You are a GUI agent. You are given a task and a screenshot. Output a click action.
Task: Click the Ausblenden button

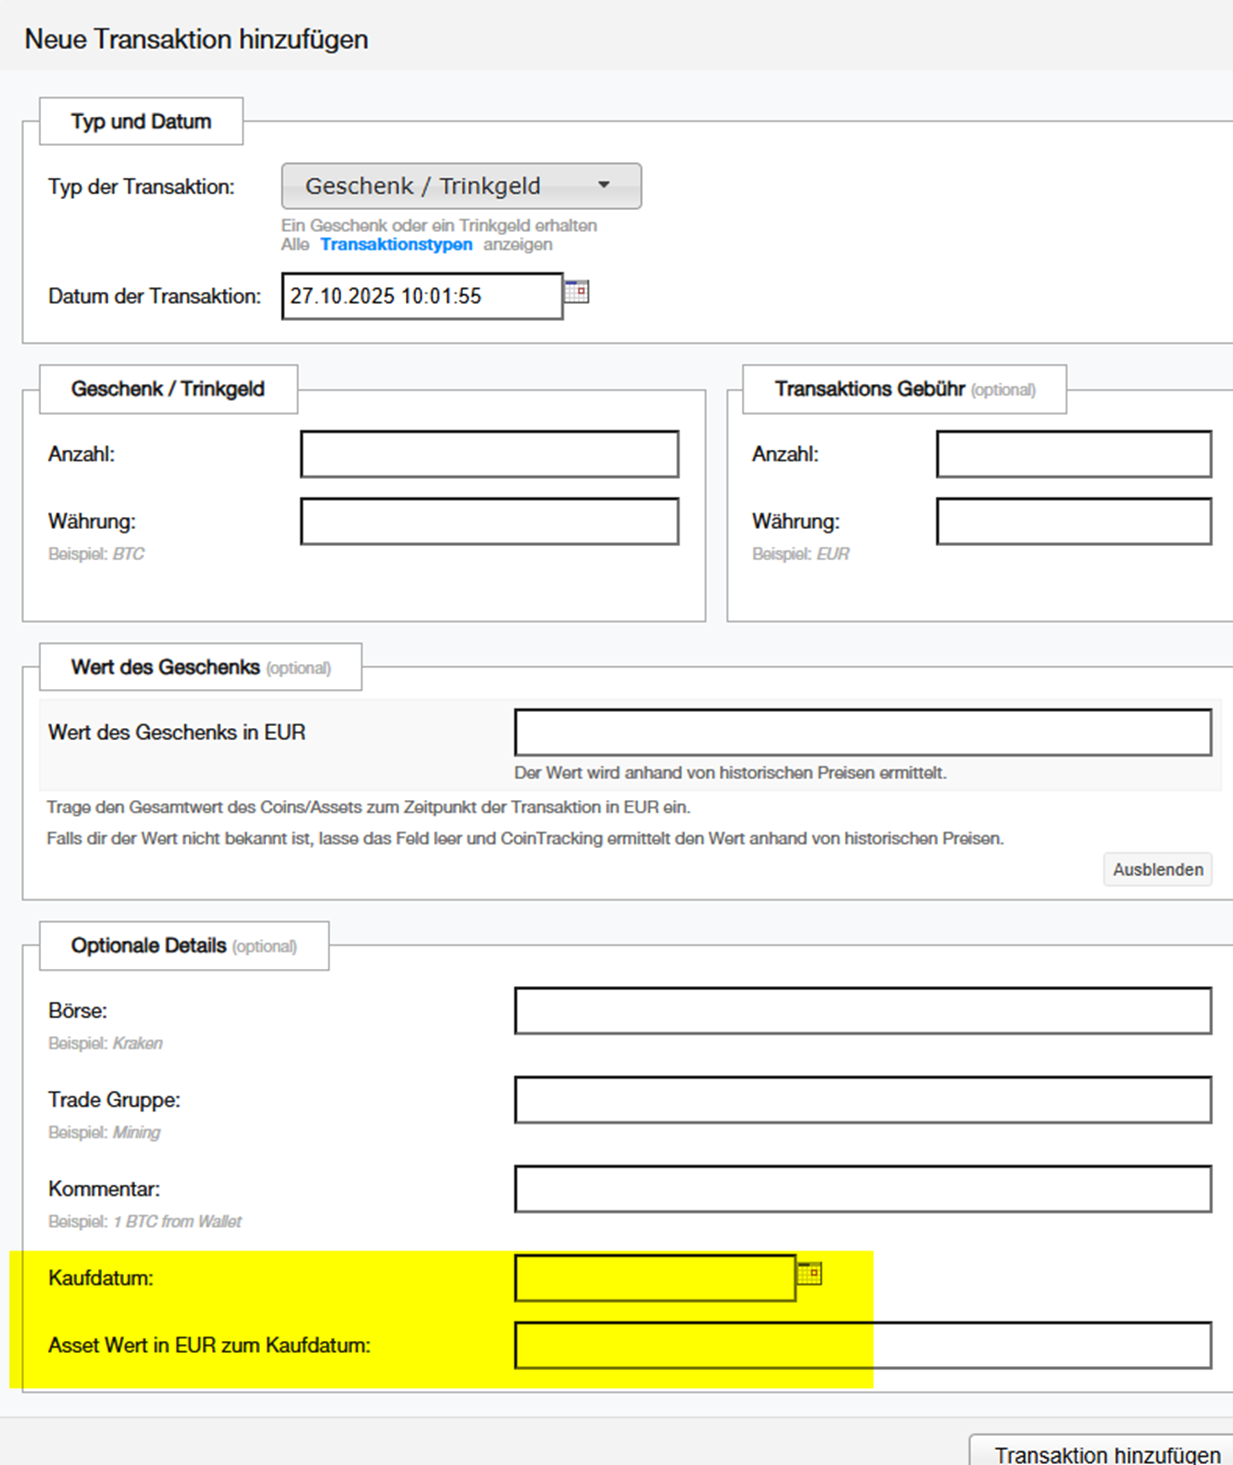(1158, 869)
